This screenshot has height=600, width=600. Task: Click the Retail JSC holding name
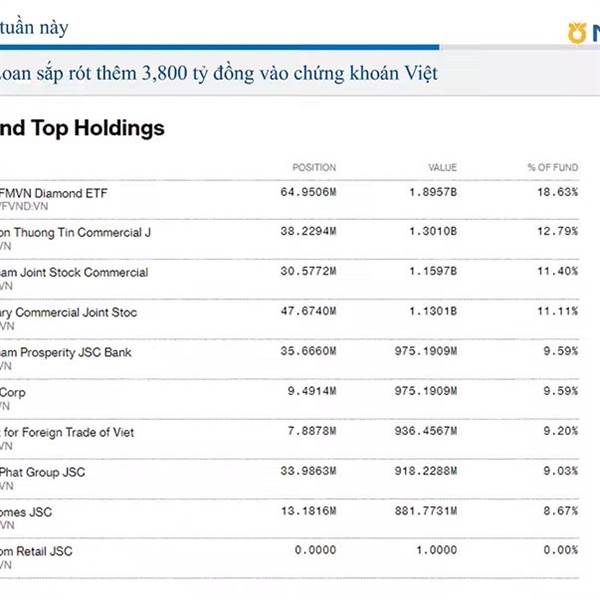tap(36, 551)
